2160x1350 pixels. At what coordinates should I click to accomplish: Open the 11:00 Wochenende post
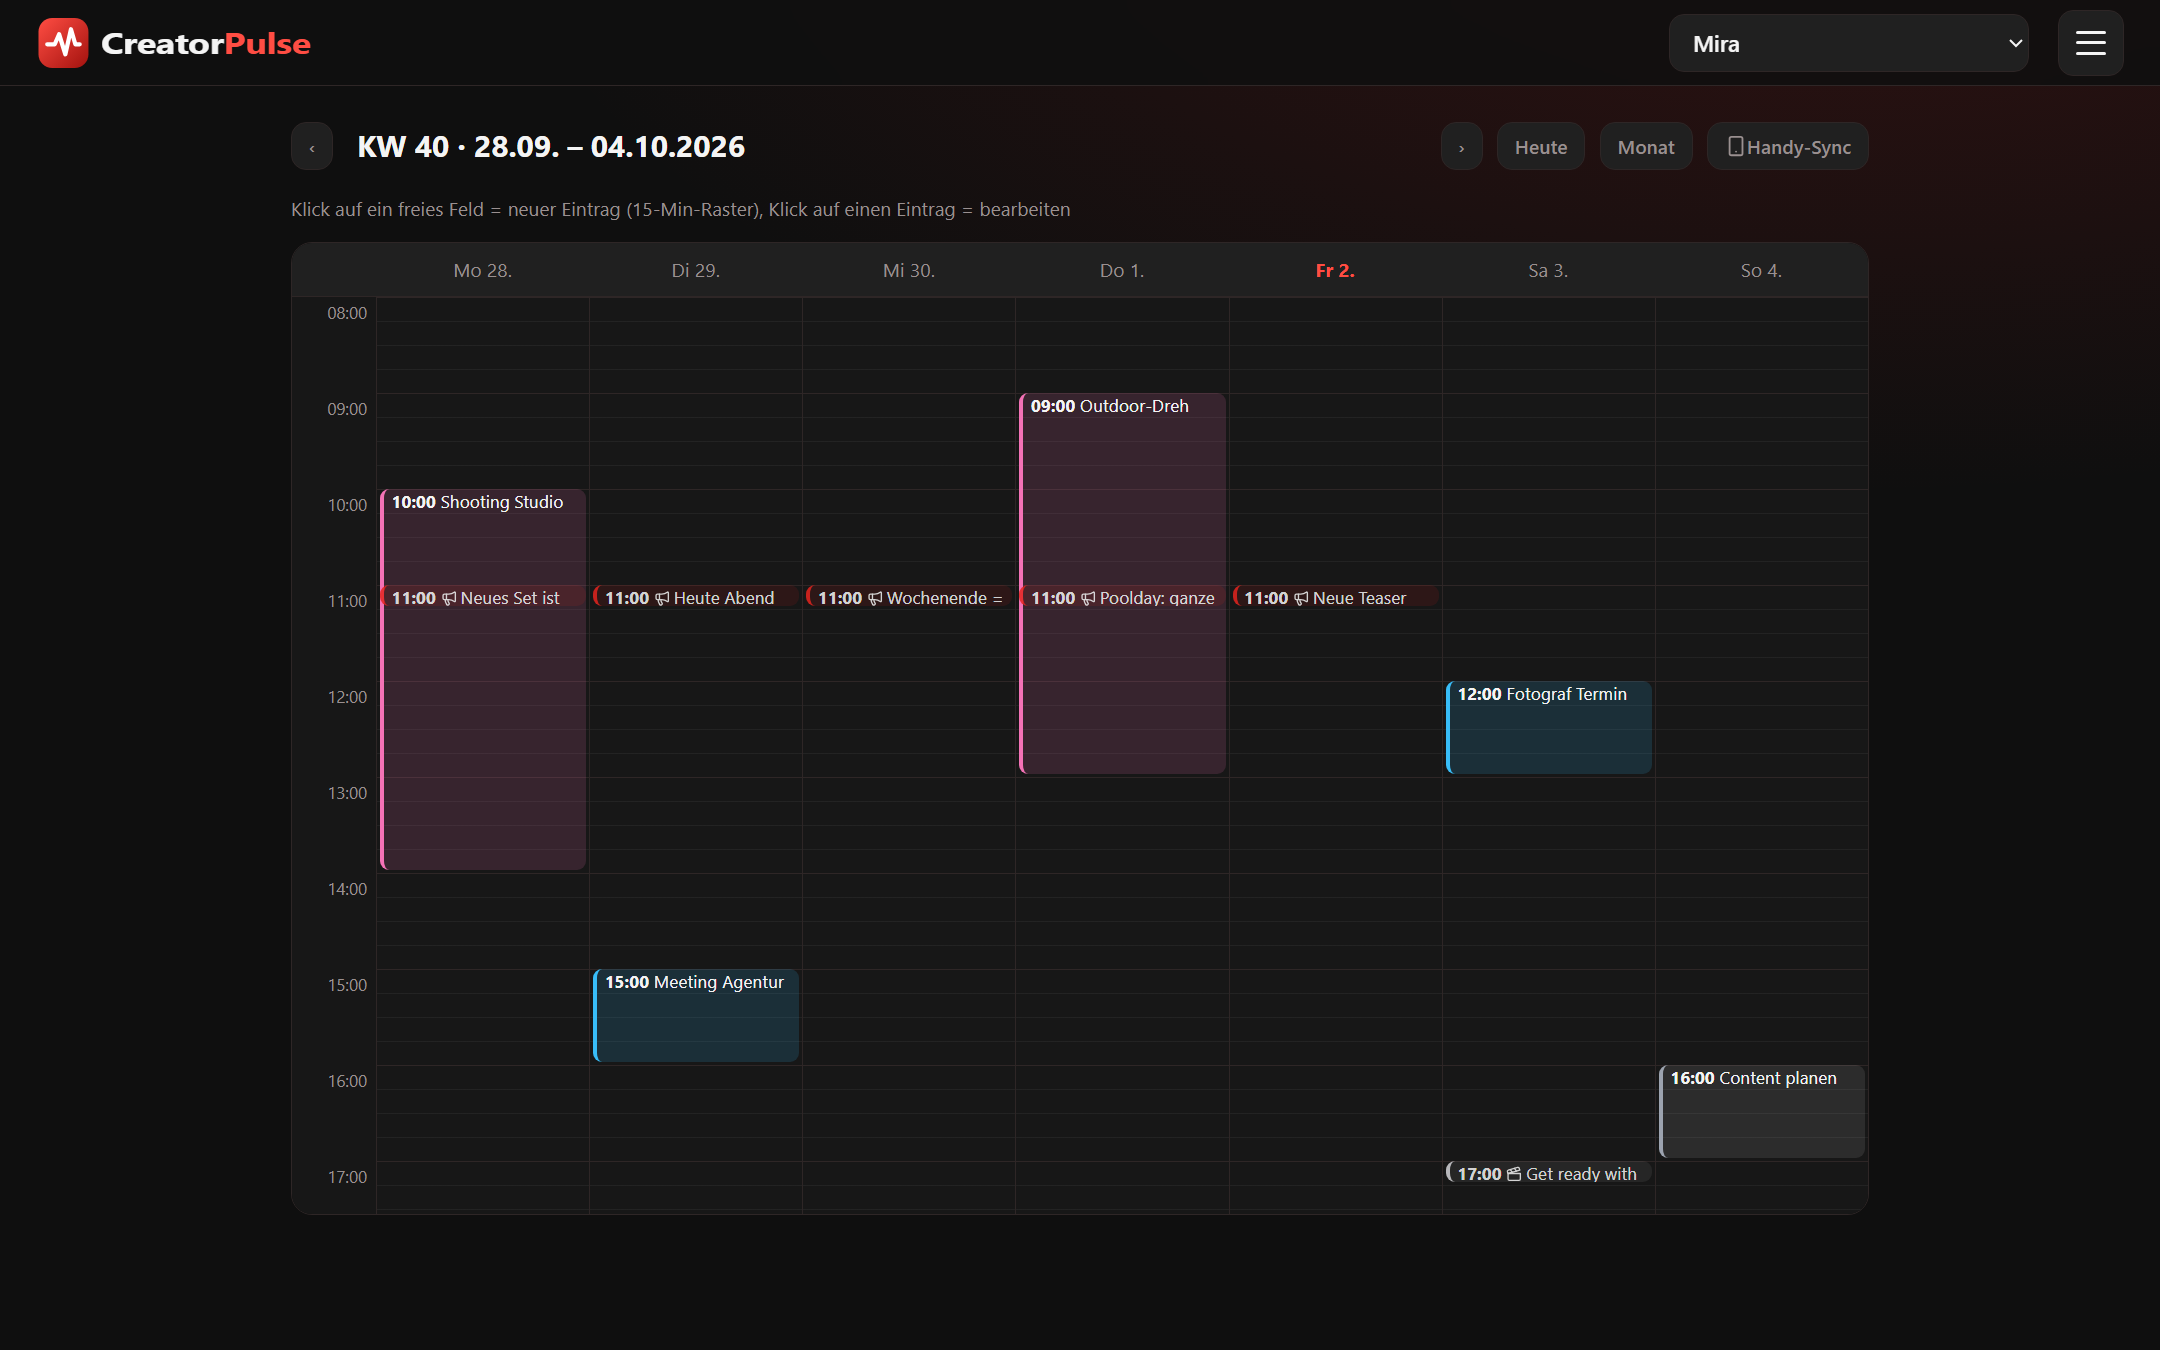[x=909, y=597]
